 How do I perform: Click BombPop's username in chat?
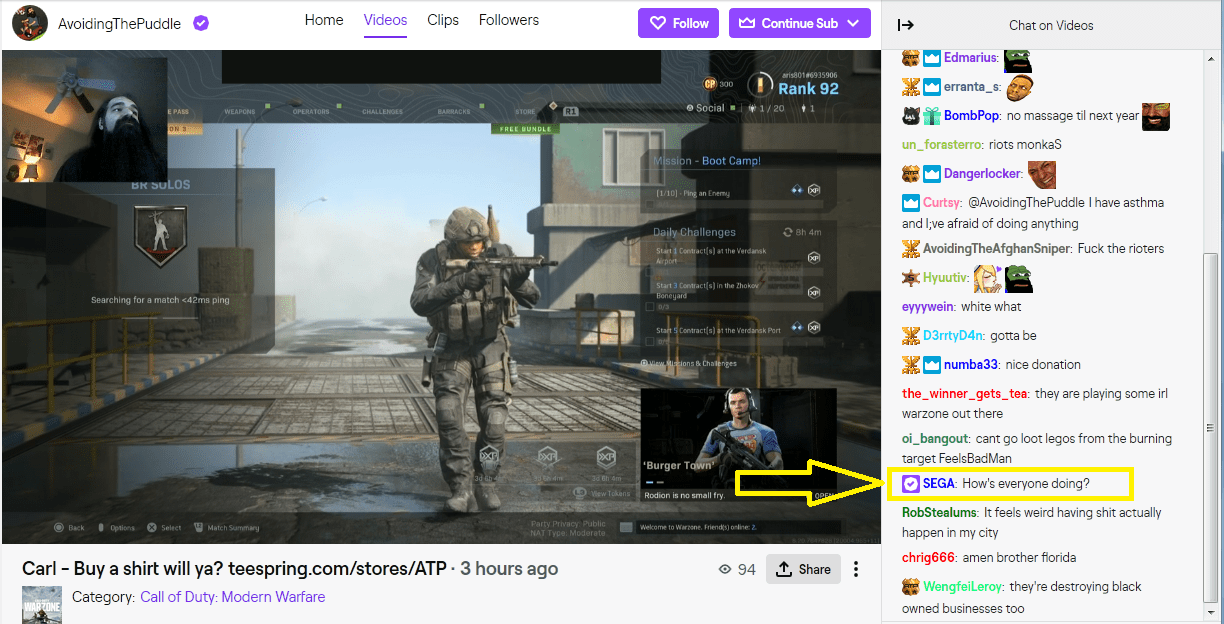point(972,116)
